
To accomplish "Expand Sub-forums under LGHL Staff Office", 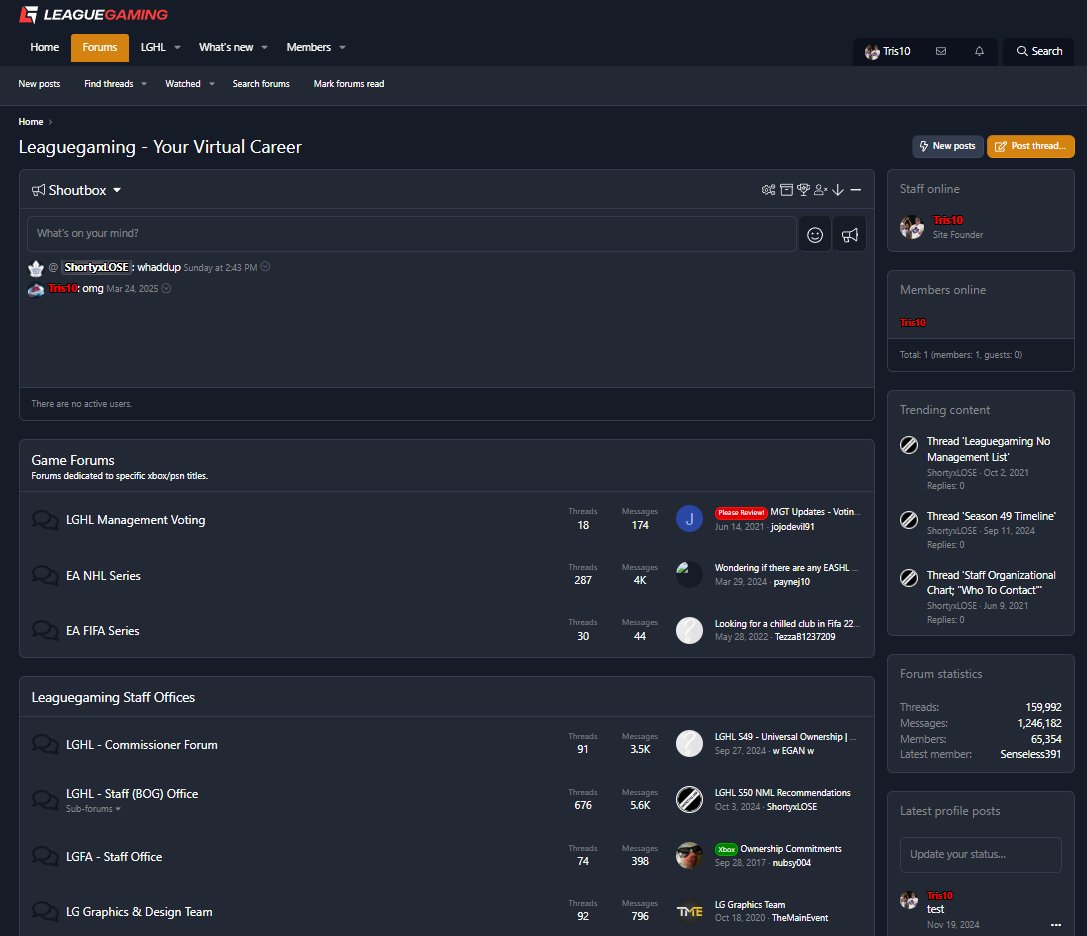I will tap(93, 809).
